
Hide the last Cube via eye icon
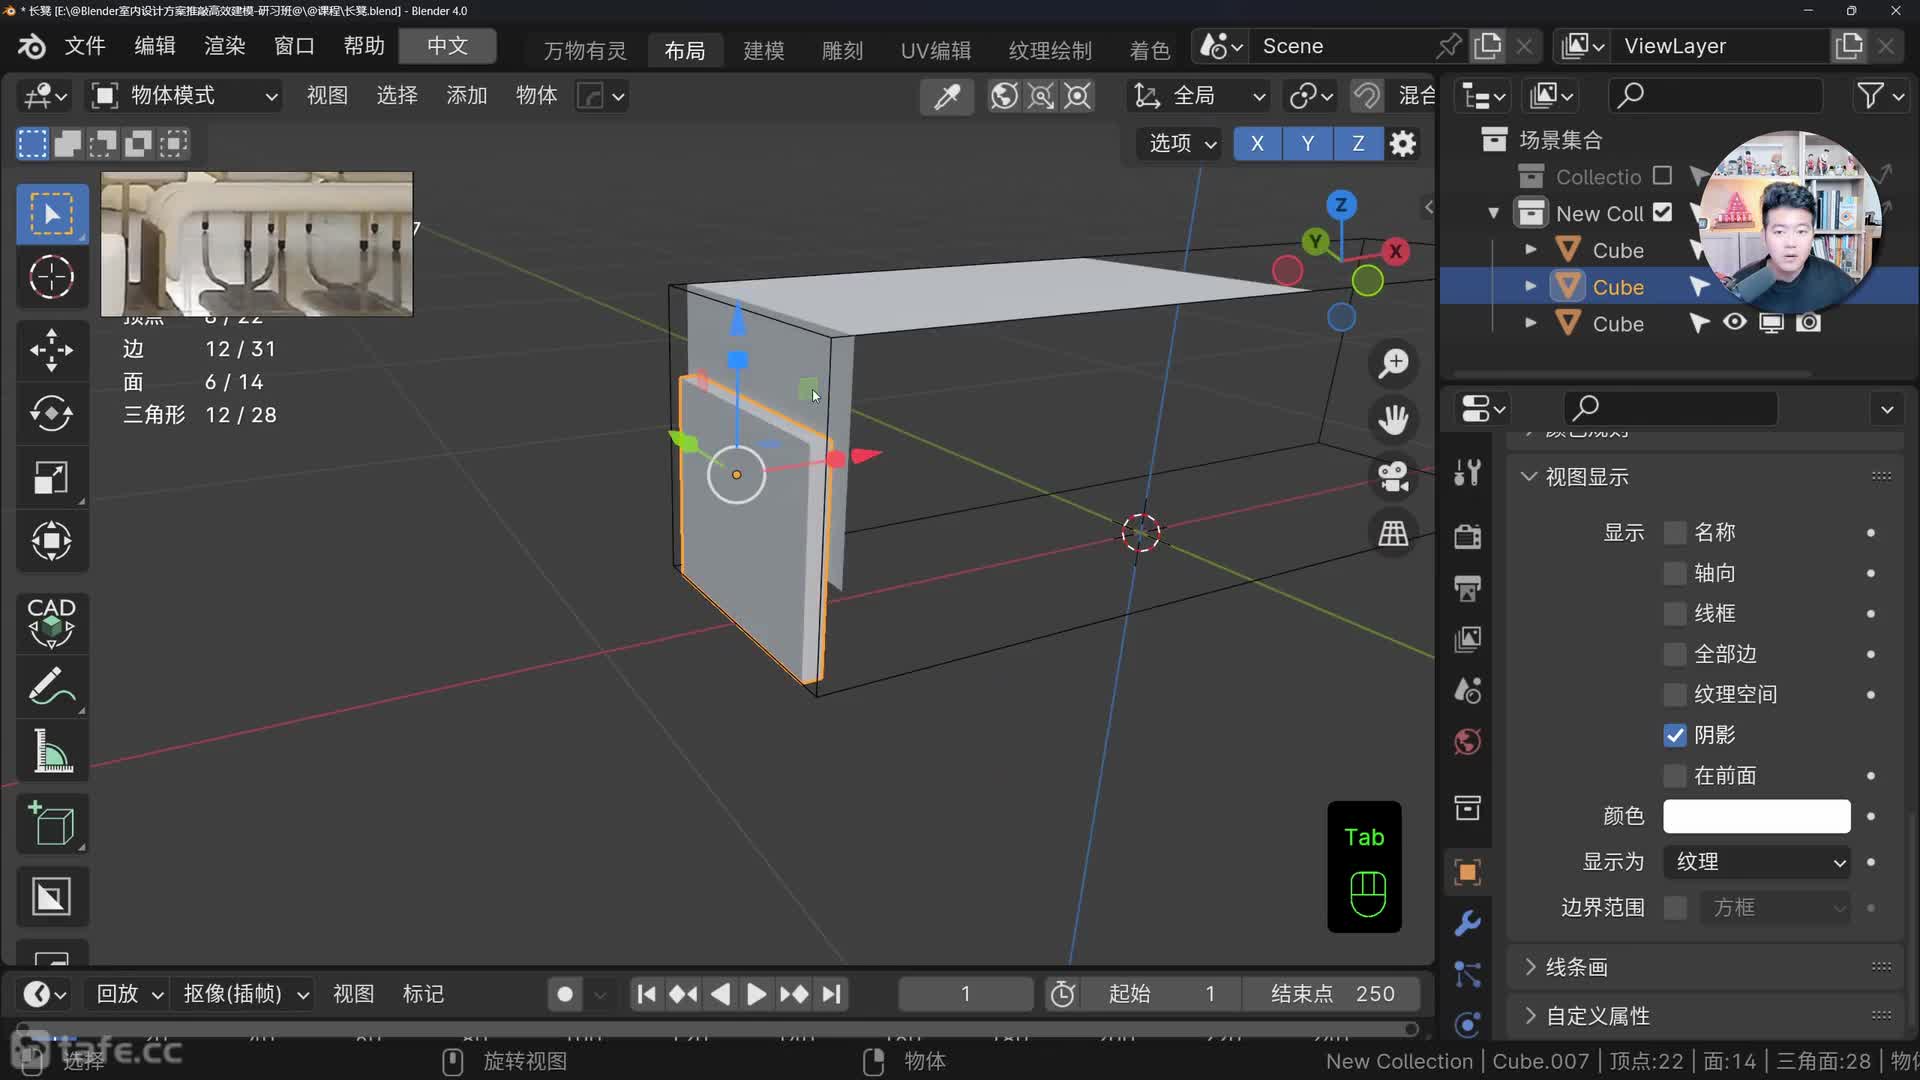point(1735,323)
